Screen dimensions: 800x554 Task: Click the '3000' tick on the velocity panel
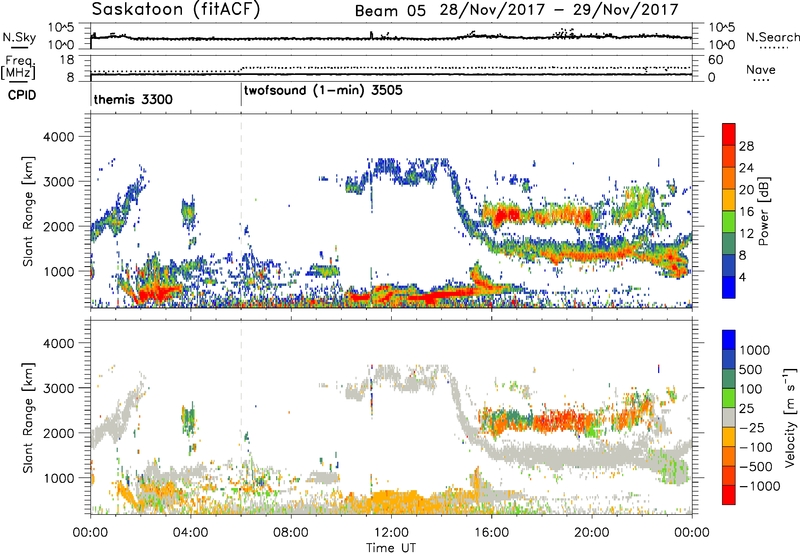(x=58, y=388)
